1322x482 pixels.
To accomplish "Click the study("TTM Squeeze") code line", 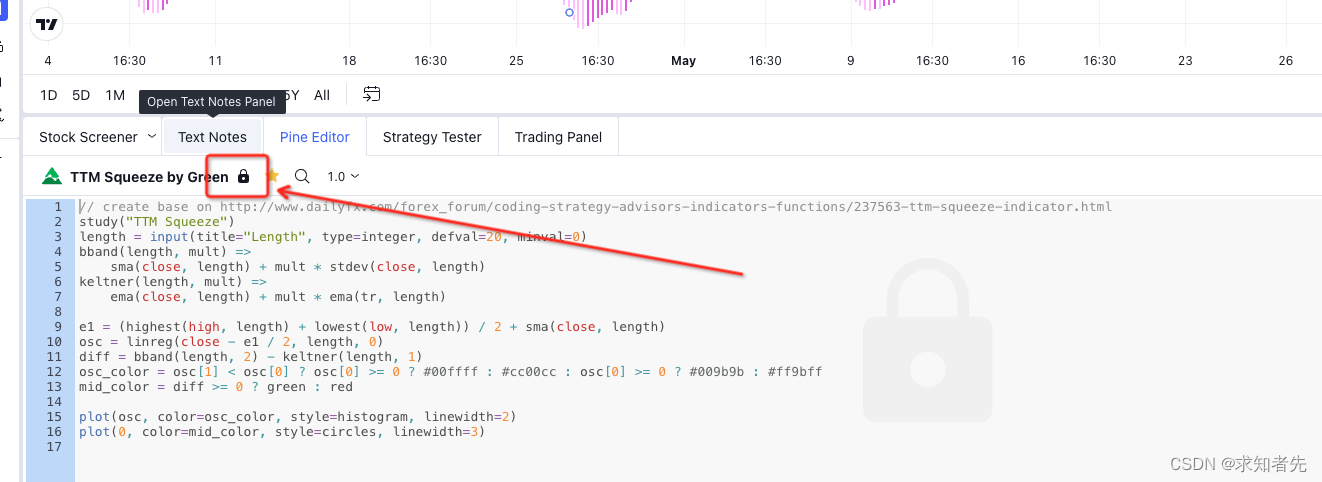I will [156, 222].
